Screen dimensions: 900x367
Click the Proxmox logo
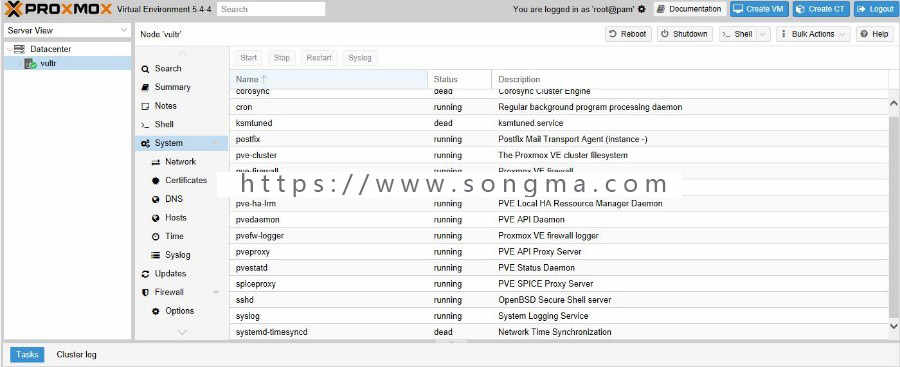pos(58,9)
